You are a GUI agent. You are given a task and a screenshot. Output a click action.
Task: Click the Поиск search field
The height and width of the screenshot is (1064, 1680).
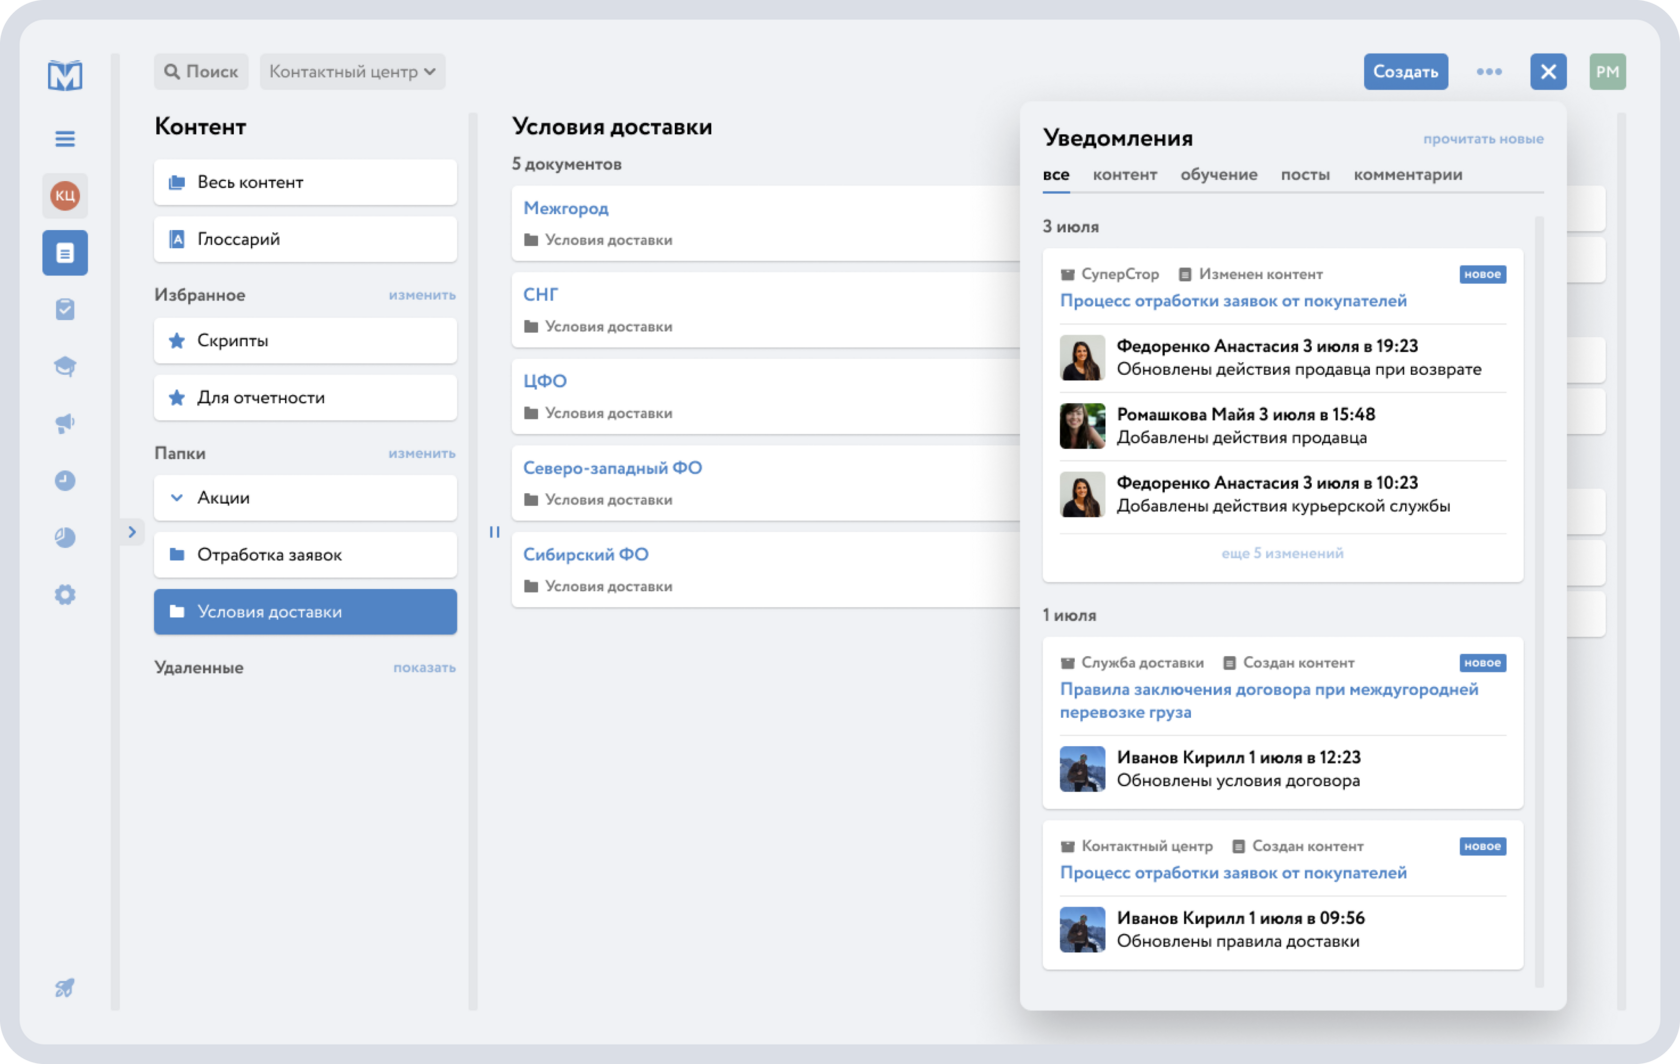pyautogui.click(x=202, y=72)
